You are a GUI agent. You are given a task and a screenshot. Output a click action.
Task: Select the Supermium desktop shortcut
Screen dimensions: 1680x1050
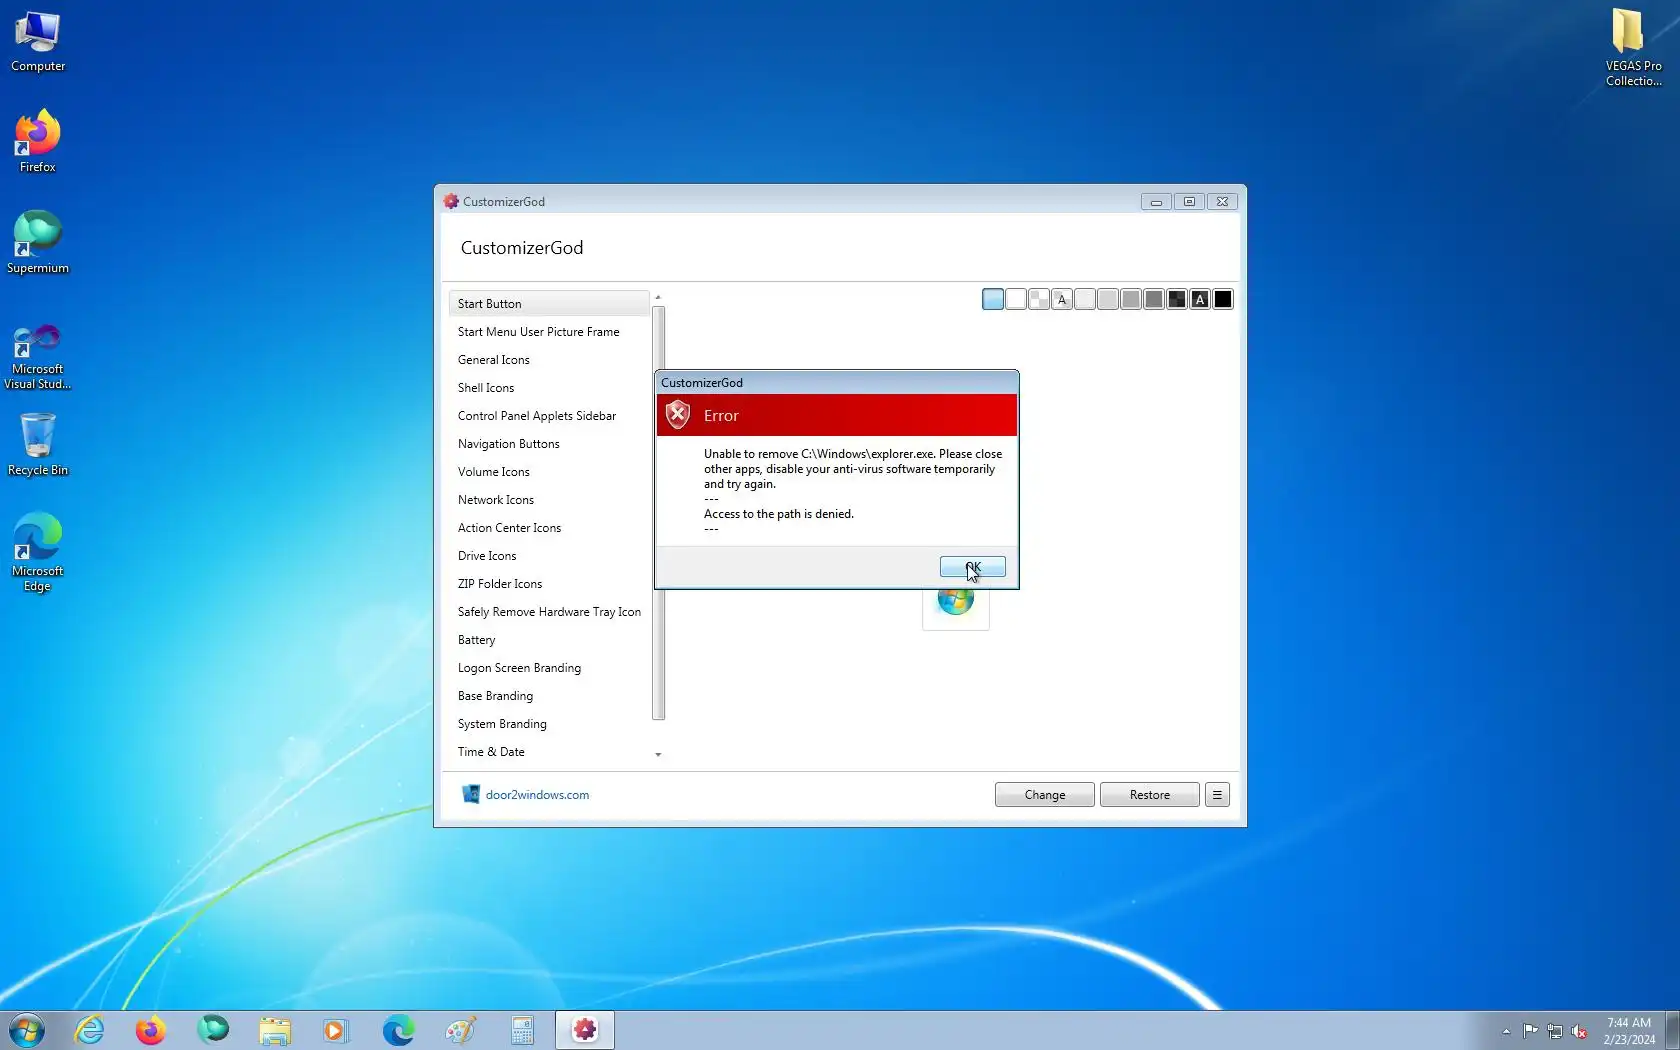coord(38,243)
